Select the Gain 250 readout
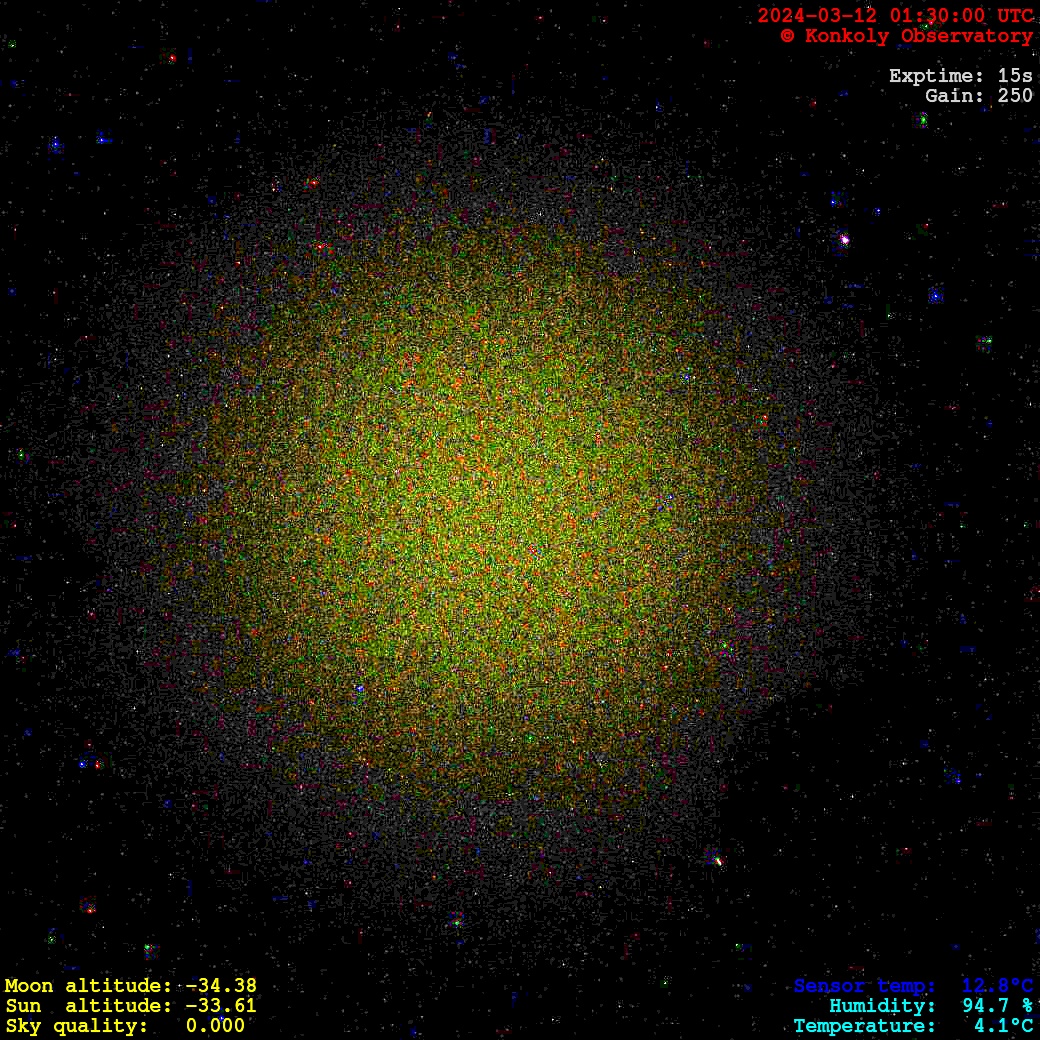Viewport: 1040px width, 1040px height. [978, 96]
